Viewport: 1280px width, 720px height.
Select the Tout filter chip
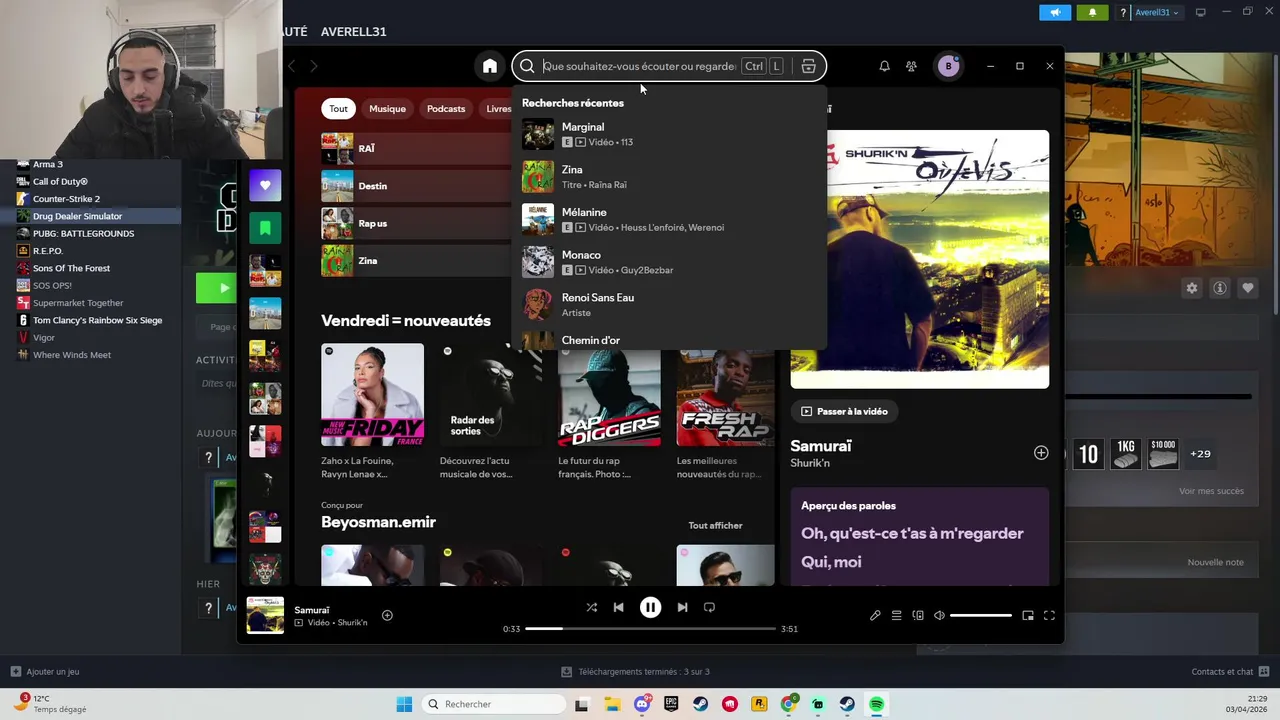[x=339, y=108]
